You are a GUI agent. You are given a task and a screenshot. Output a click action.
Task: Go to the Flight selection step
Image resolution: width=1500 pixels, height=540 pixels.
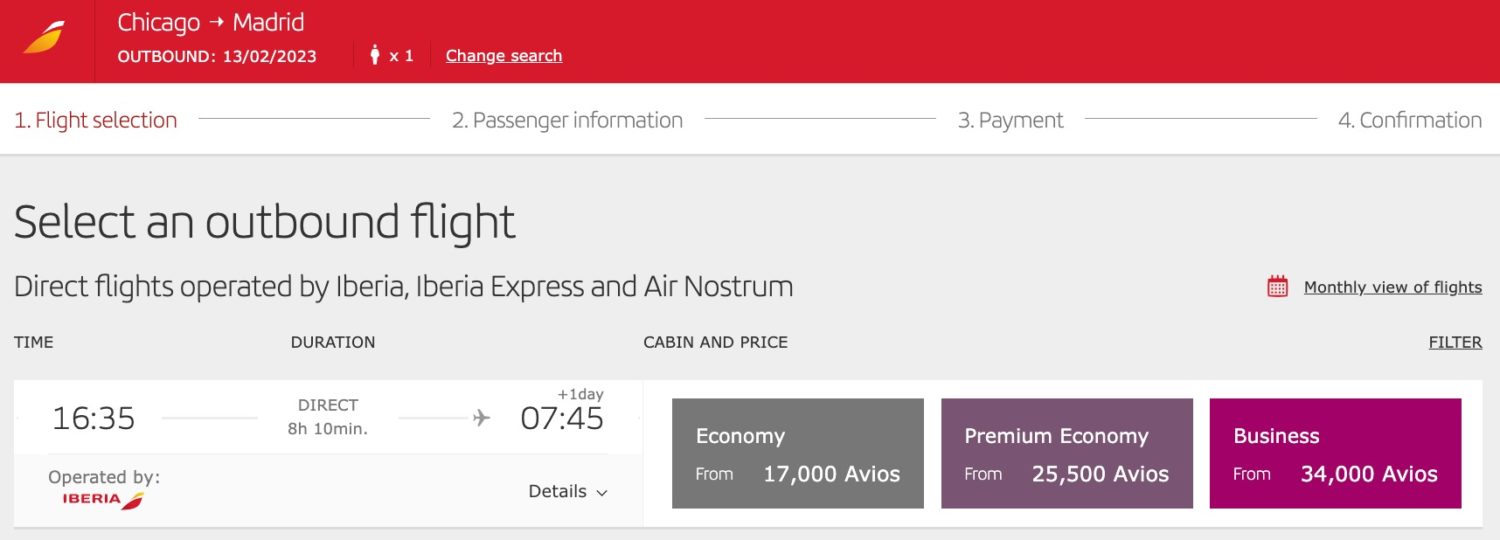(96, 120)
